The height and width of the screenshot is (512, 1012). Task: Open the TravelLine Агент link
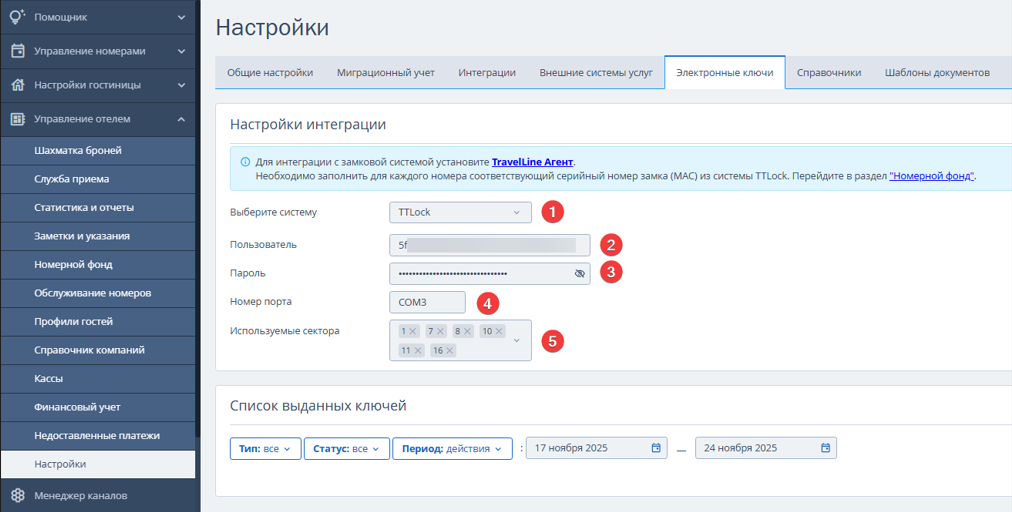(x=533, y=161)
